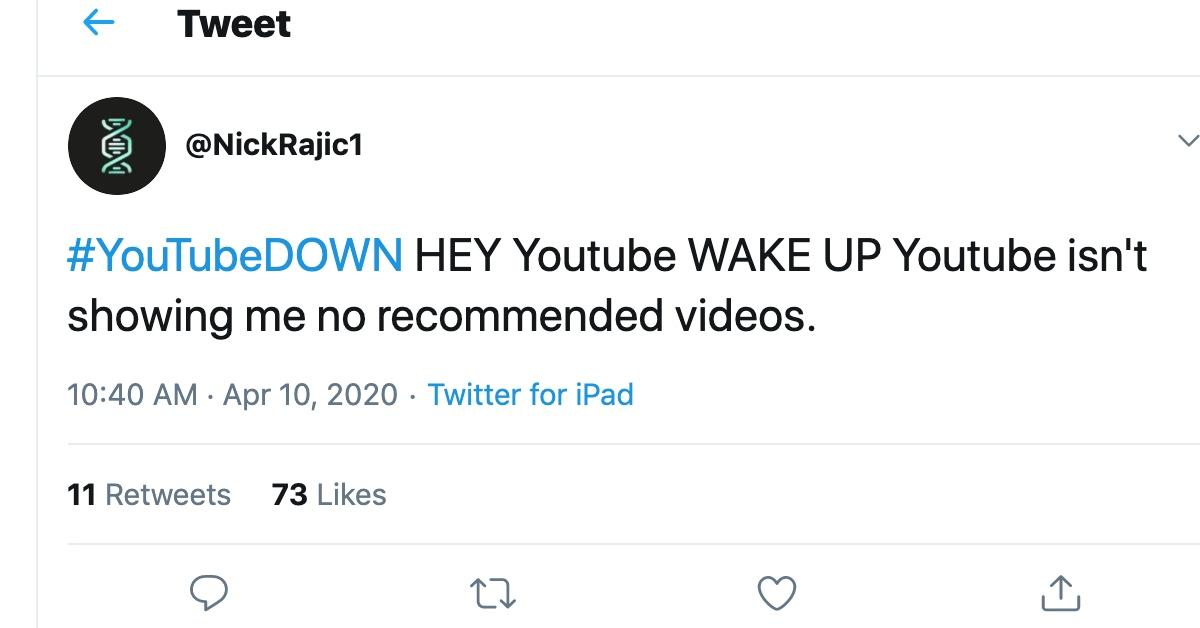Open the @NickRajic1 profile handle
The width and height of the screenshot is (1200, 628).
click(274, 146)
